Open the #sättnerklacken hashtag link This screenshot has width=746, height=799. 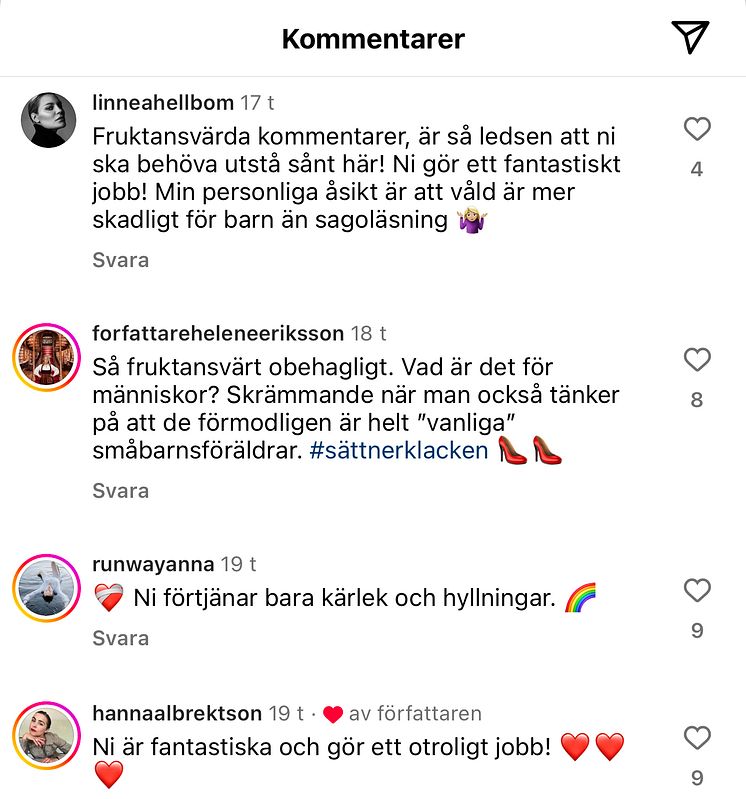399,450
